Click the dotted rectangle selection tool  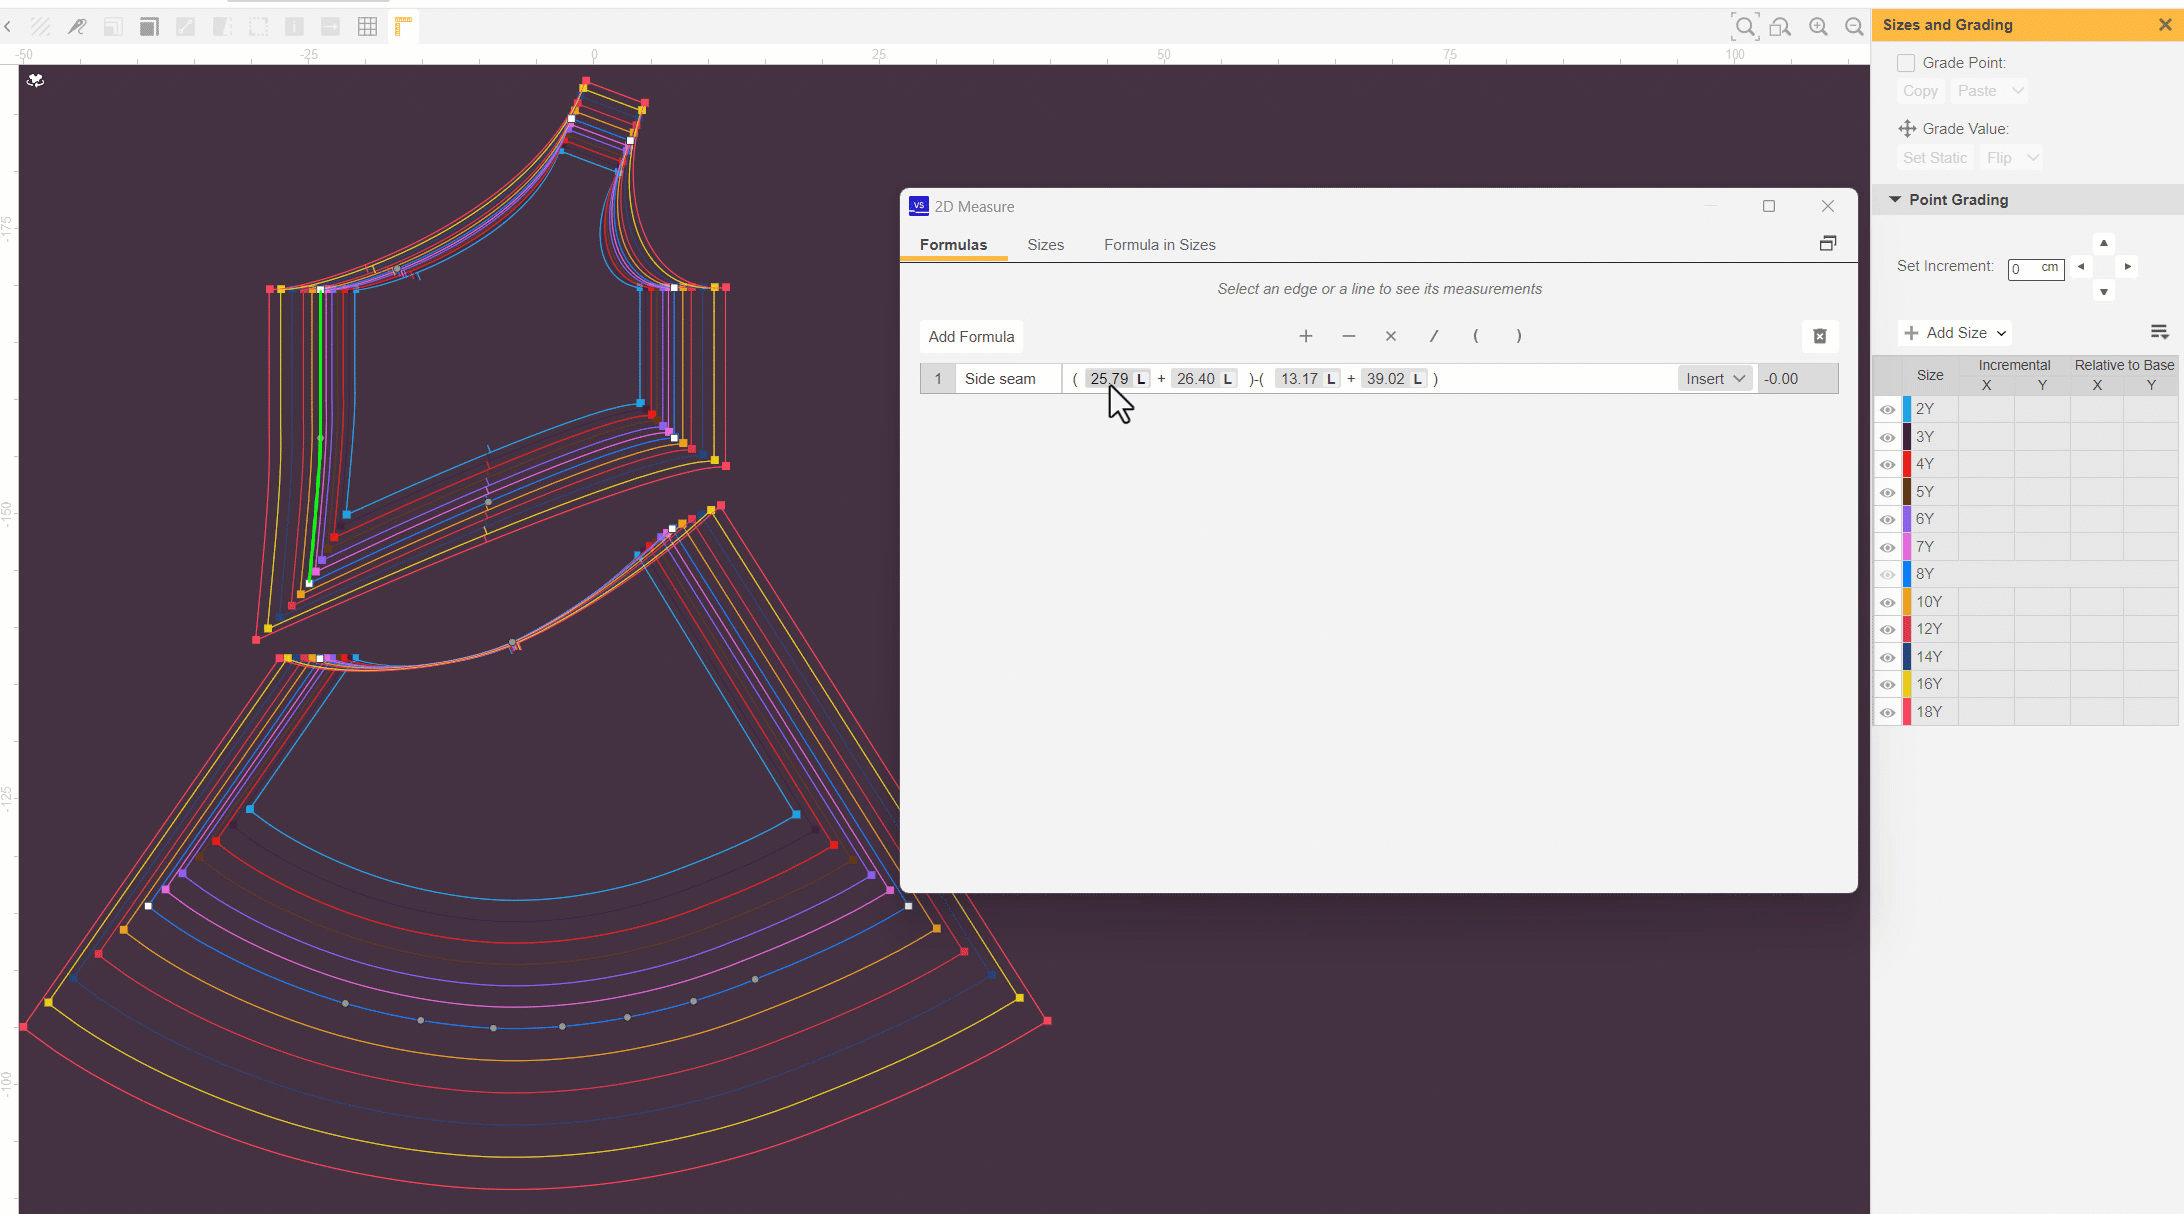[259, 27]
